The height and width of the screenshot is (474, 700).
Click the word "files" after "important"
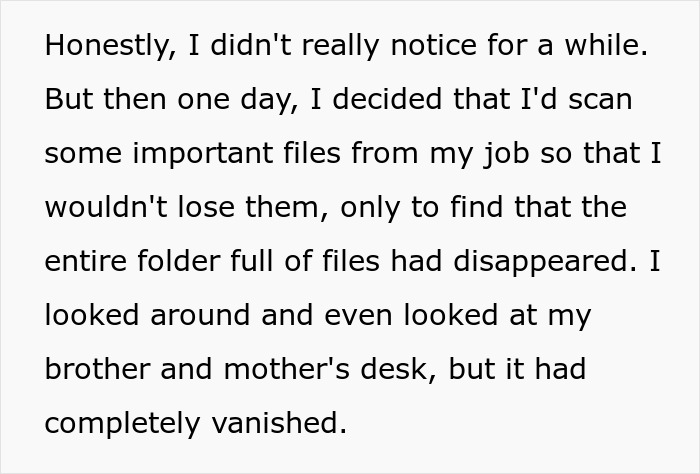312,153
